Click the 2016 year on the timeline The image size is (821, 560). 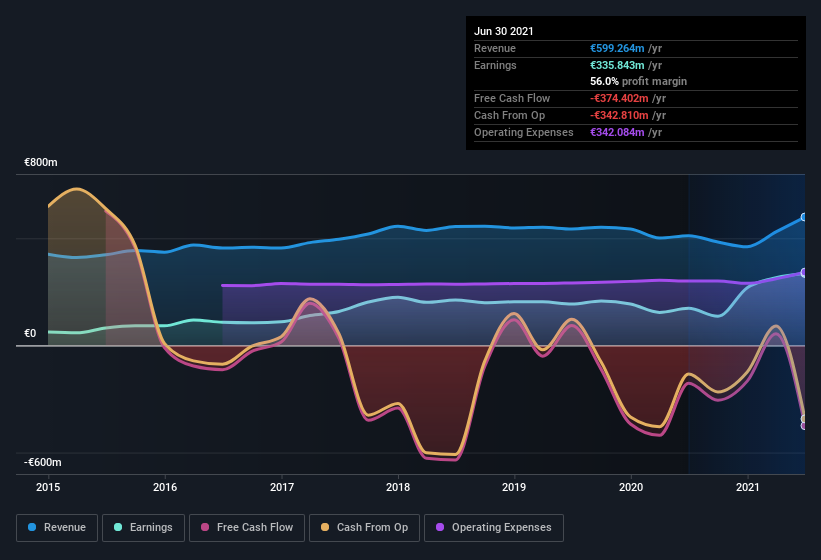click(165, 487)
